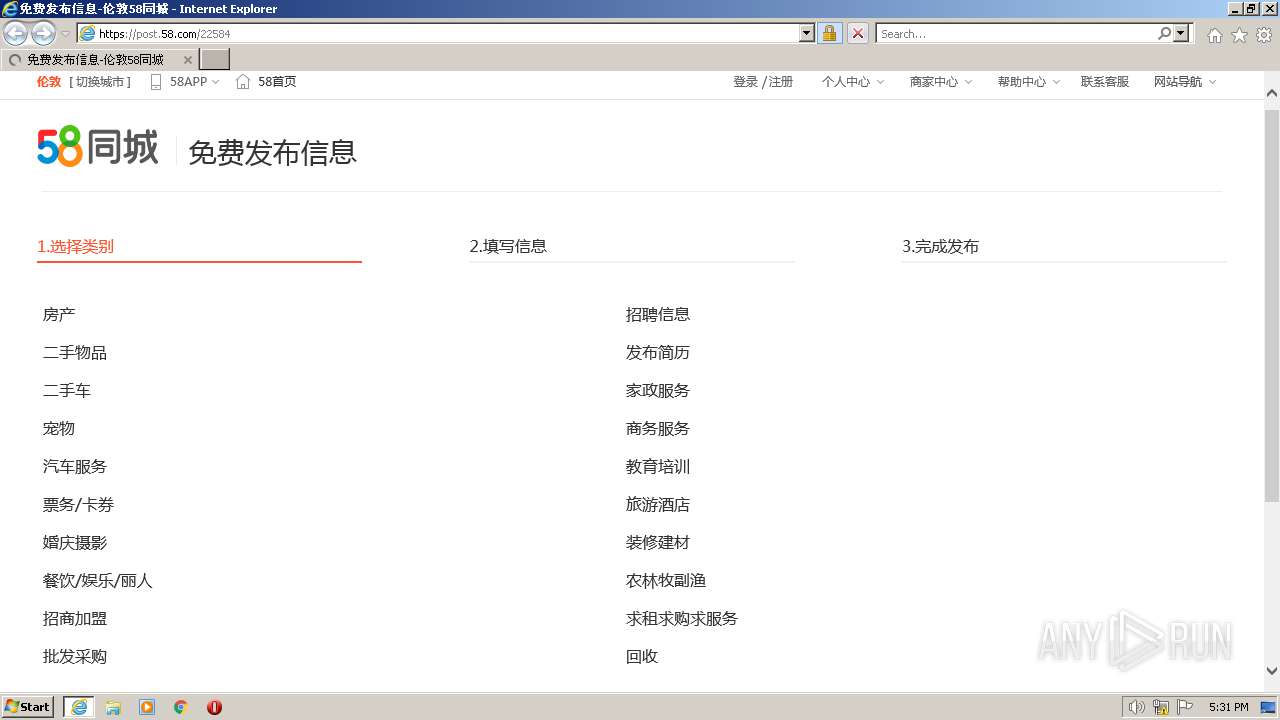This screenshot has height=720, width=1280.
Task: Click the 登录 link
Action: point(745,82)
